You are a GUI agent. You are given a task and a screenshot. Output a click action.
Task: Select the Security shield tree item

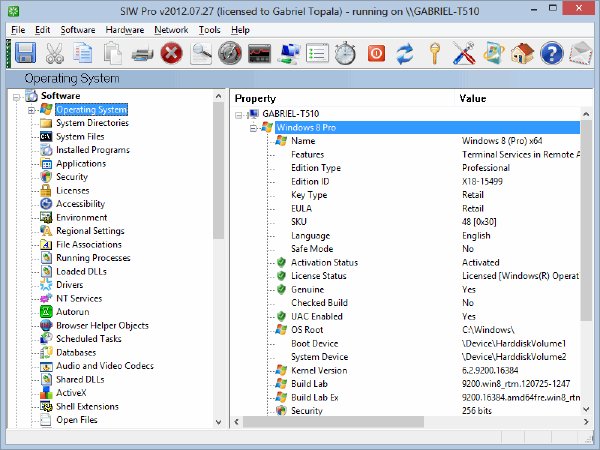(72, 177)
